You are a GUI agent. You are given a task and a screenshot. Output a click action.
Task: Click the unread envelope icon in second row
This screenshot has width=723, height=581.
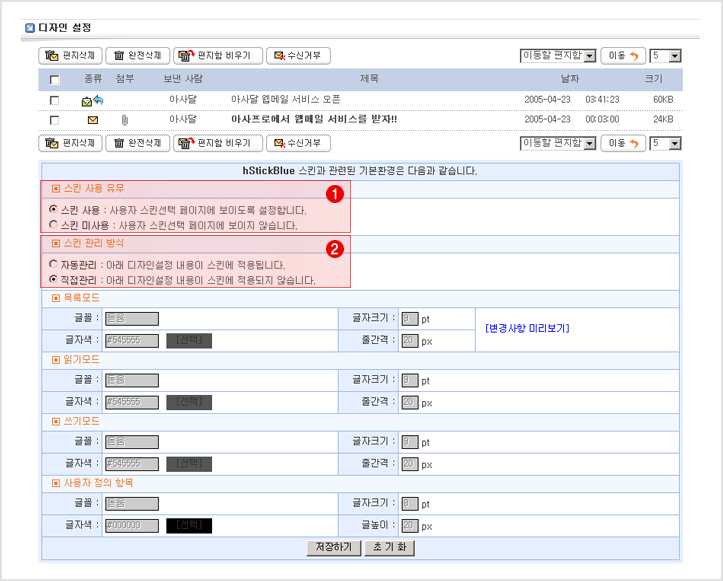click(92, 120)
